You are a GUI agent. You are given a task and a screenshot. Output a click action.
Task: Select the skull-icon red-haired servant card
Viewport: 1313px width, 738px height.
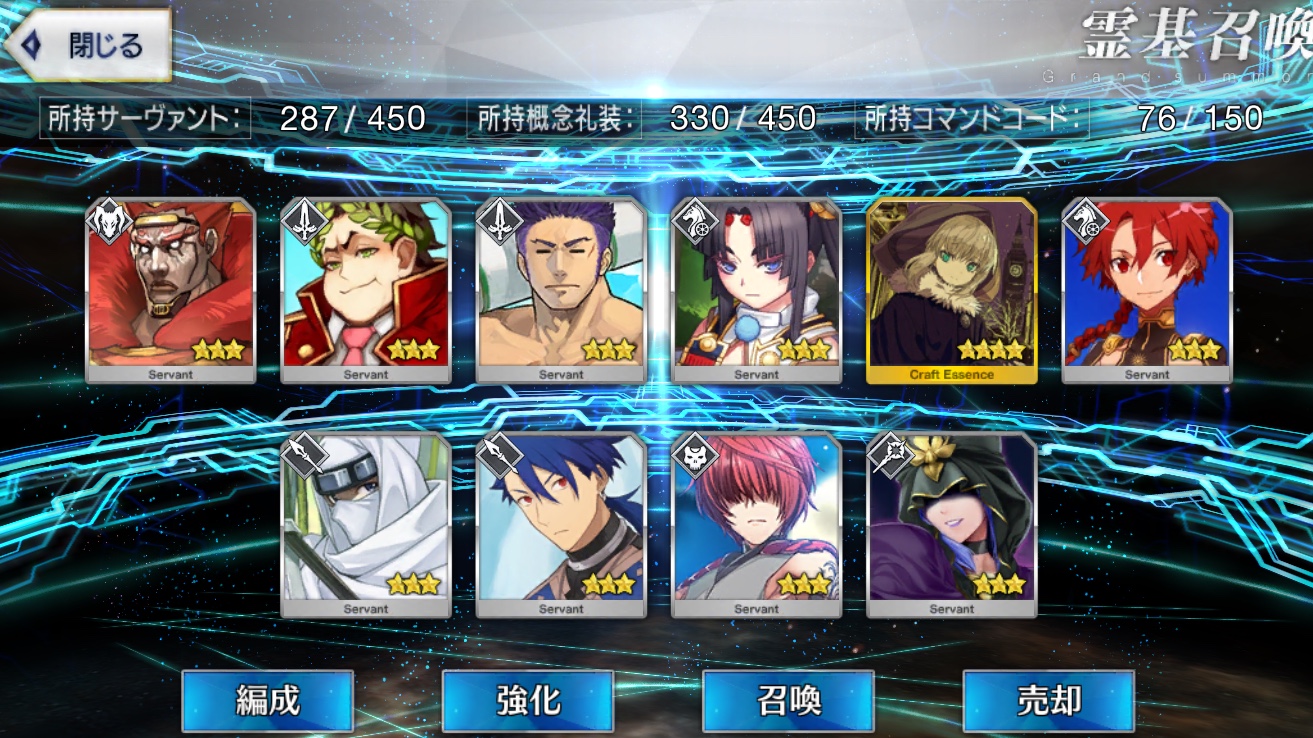point(756,525)
